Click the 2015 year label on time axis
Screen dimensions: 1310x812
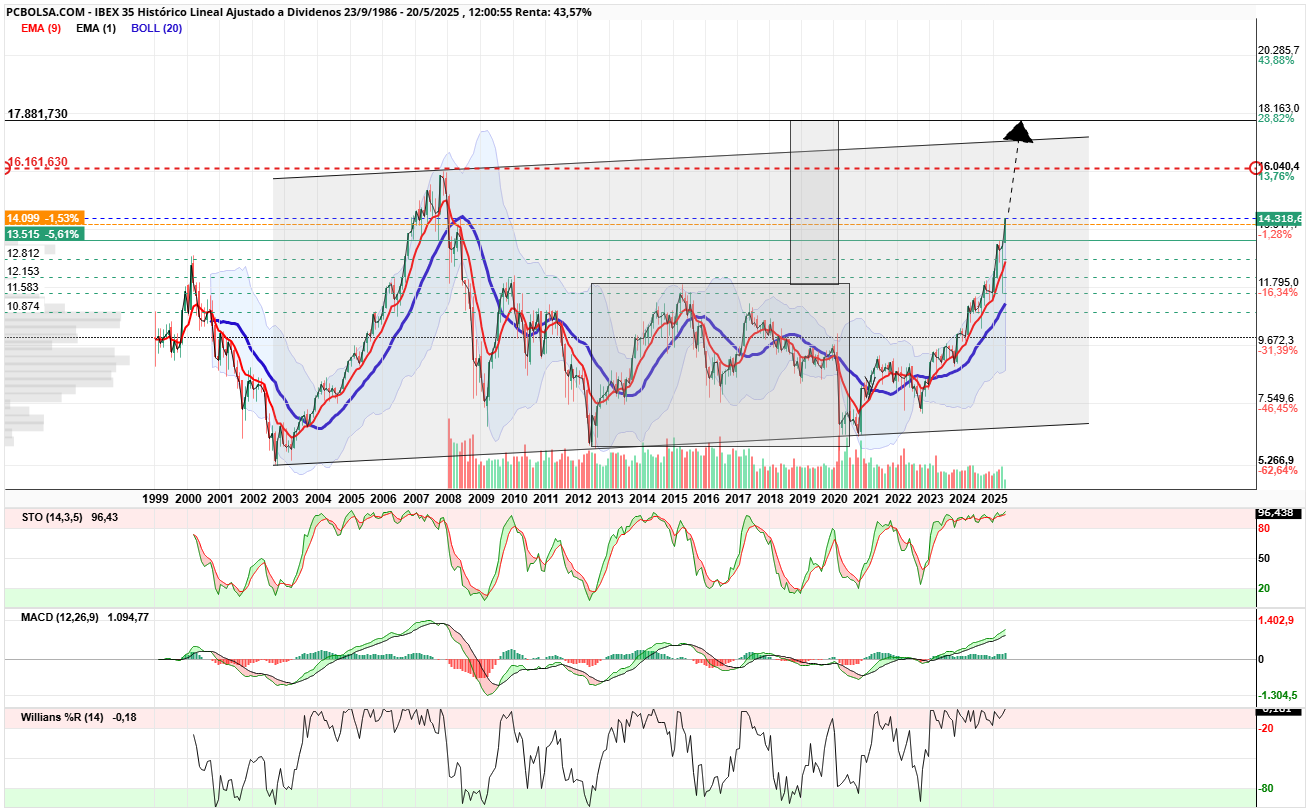(x=674, y=498)
